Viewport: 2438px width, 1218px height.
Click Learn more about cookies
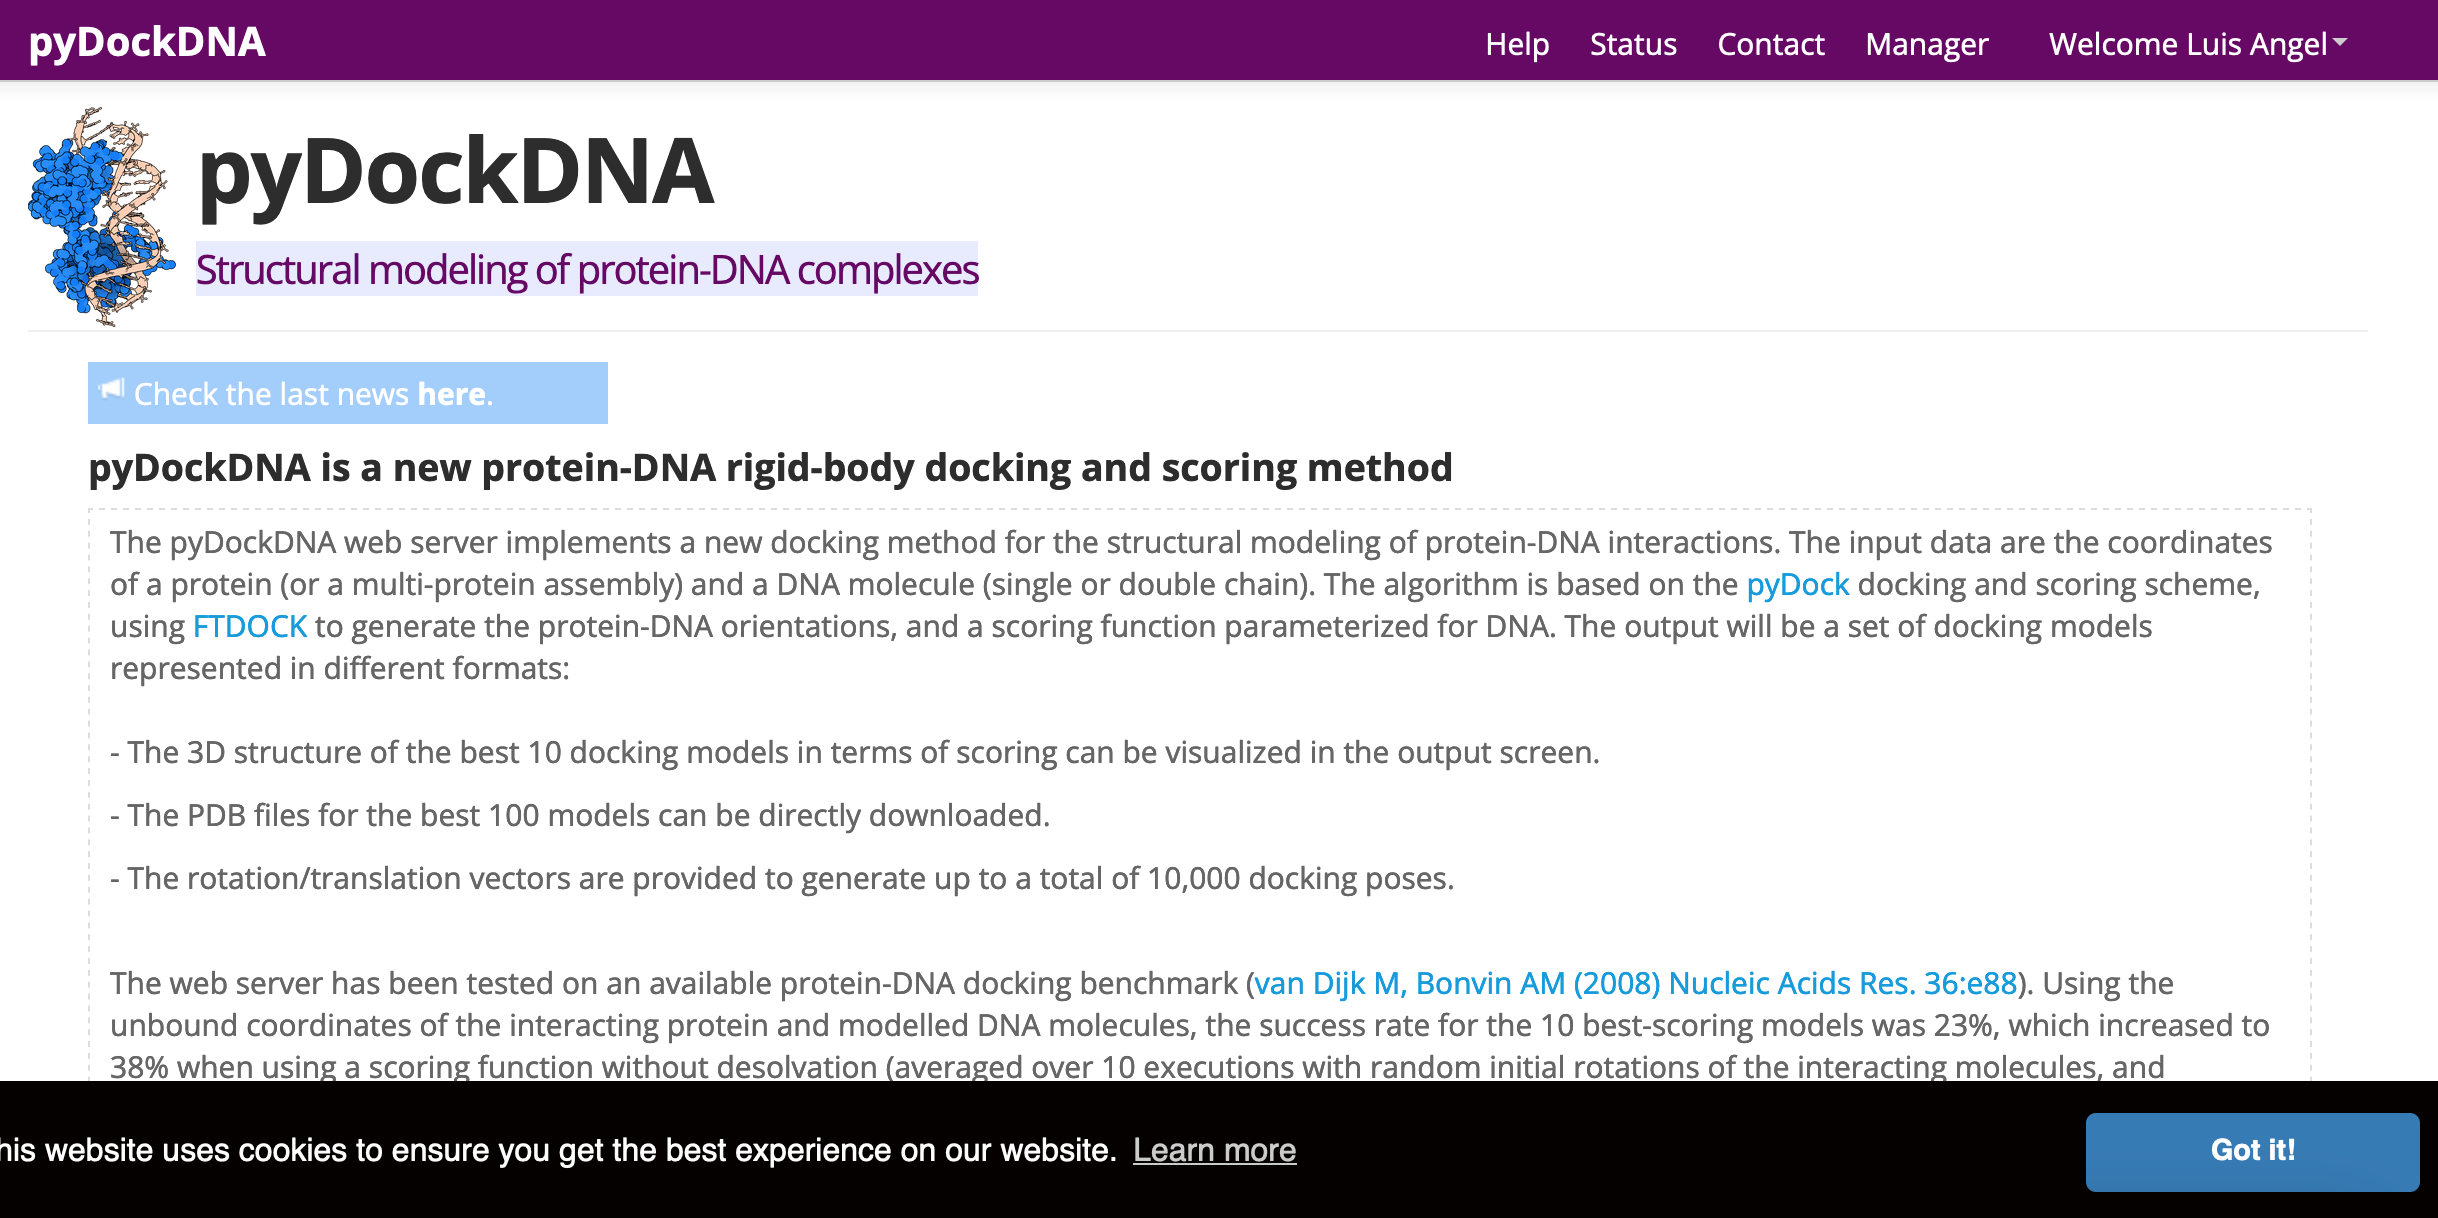point(1216,1150)
